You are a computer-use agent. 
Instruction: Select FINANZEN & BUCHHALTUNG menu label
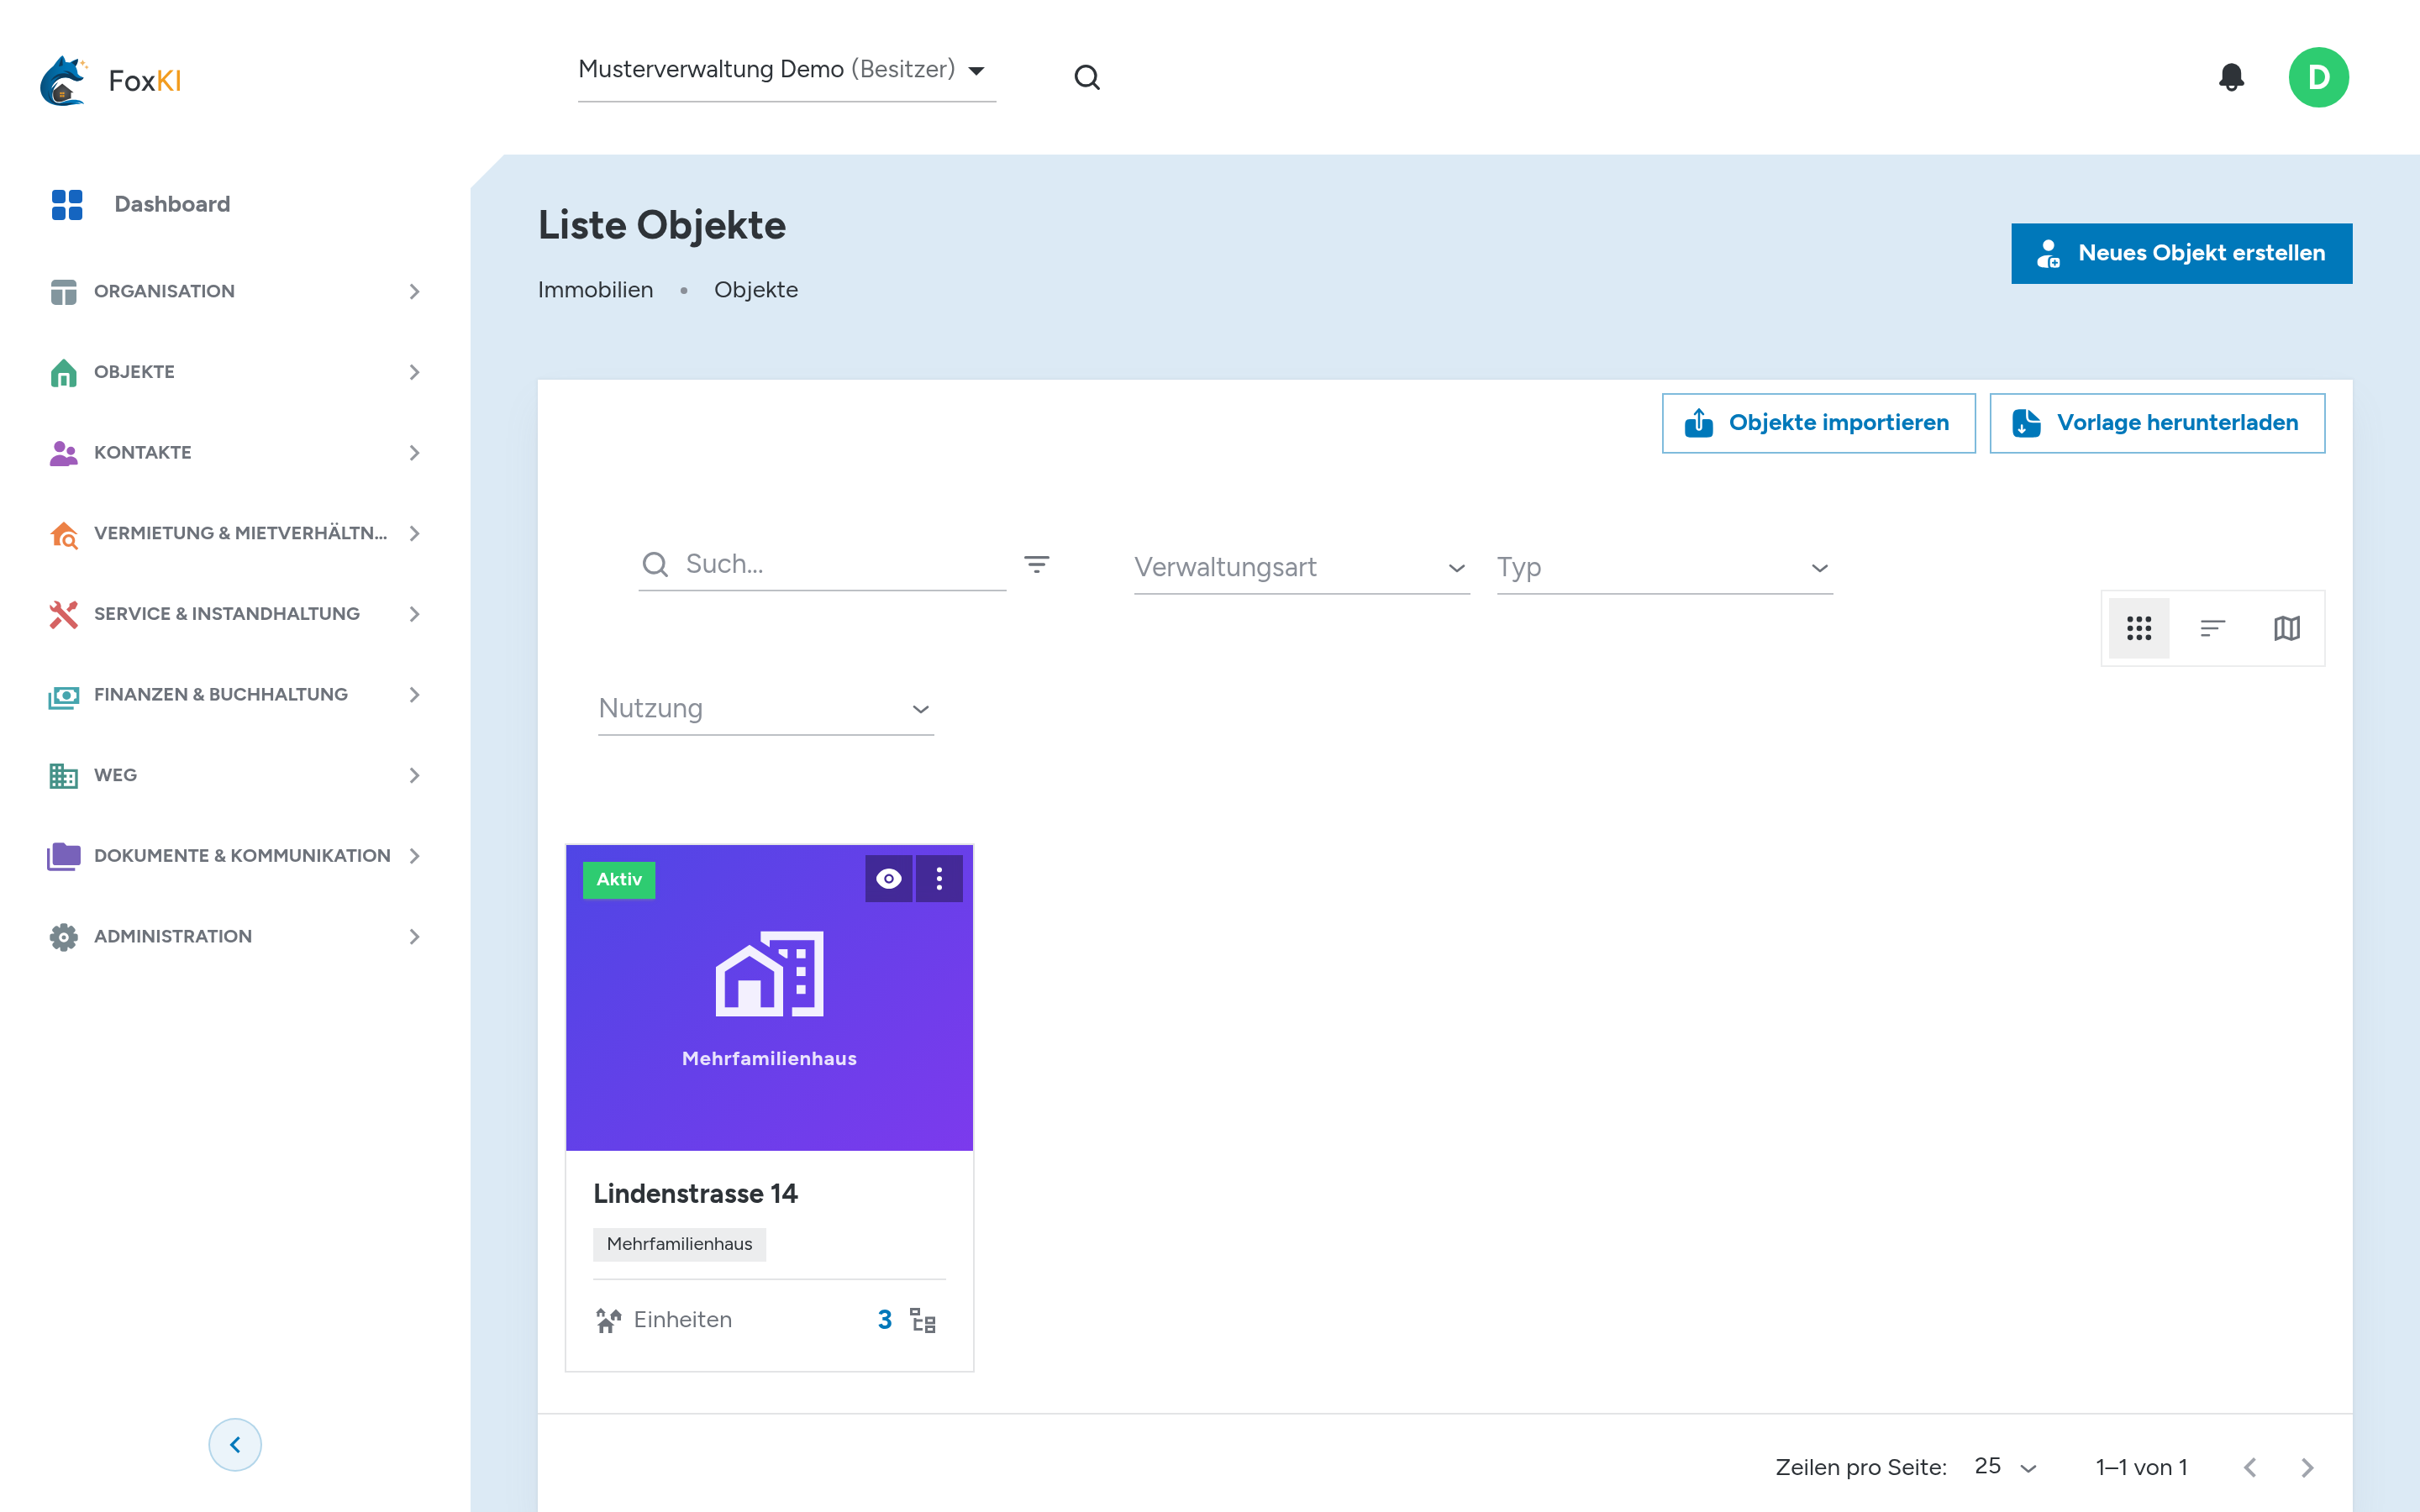221,695
